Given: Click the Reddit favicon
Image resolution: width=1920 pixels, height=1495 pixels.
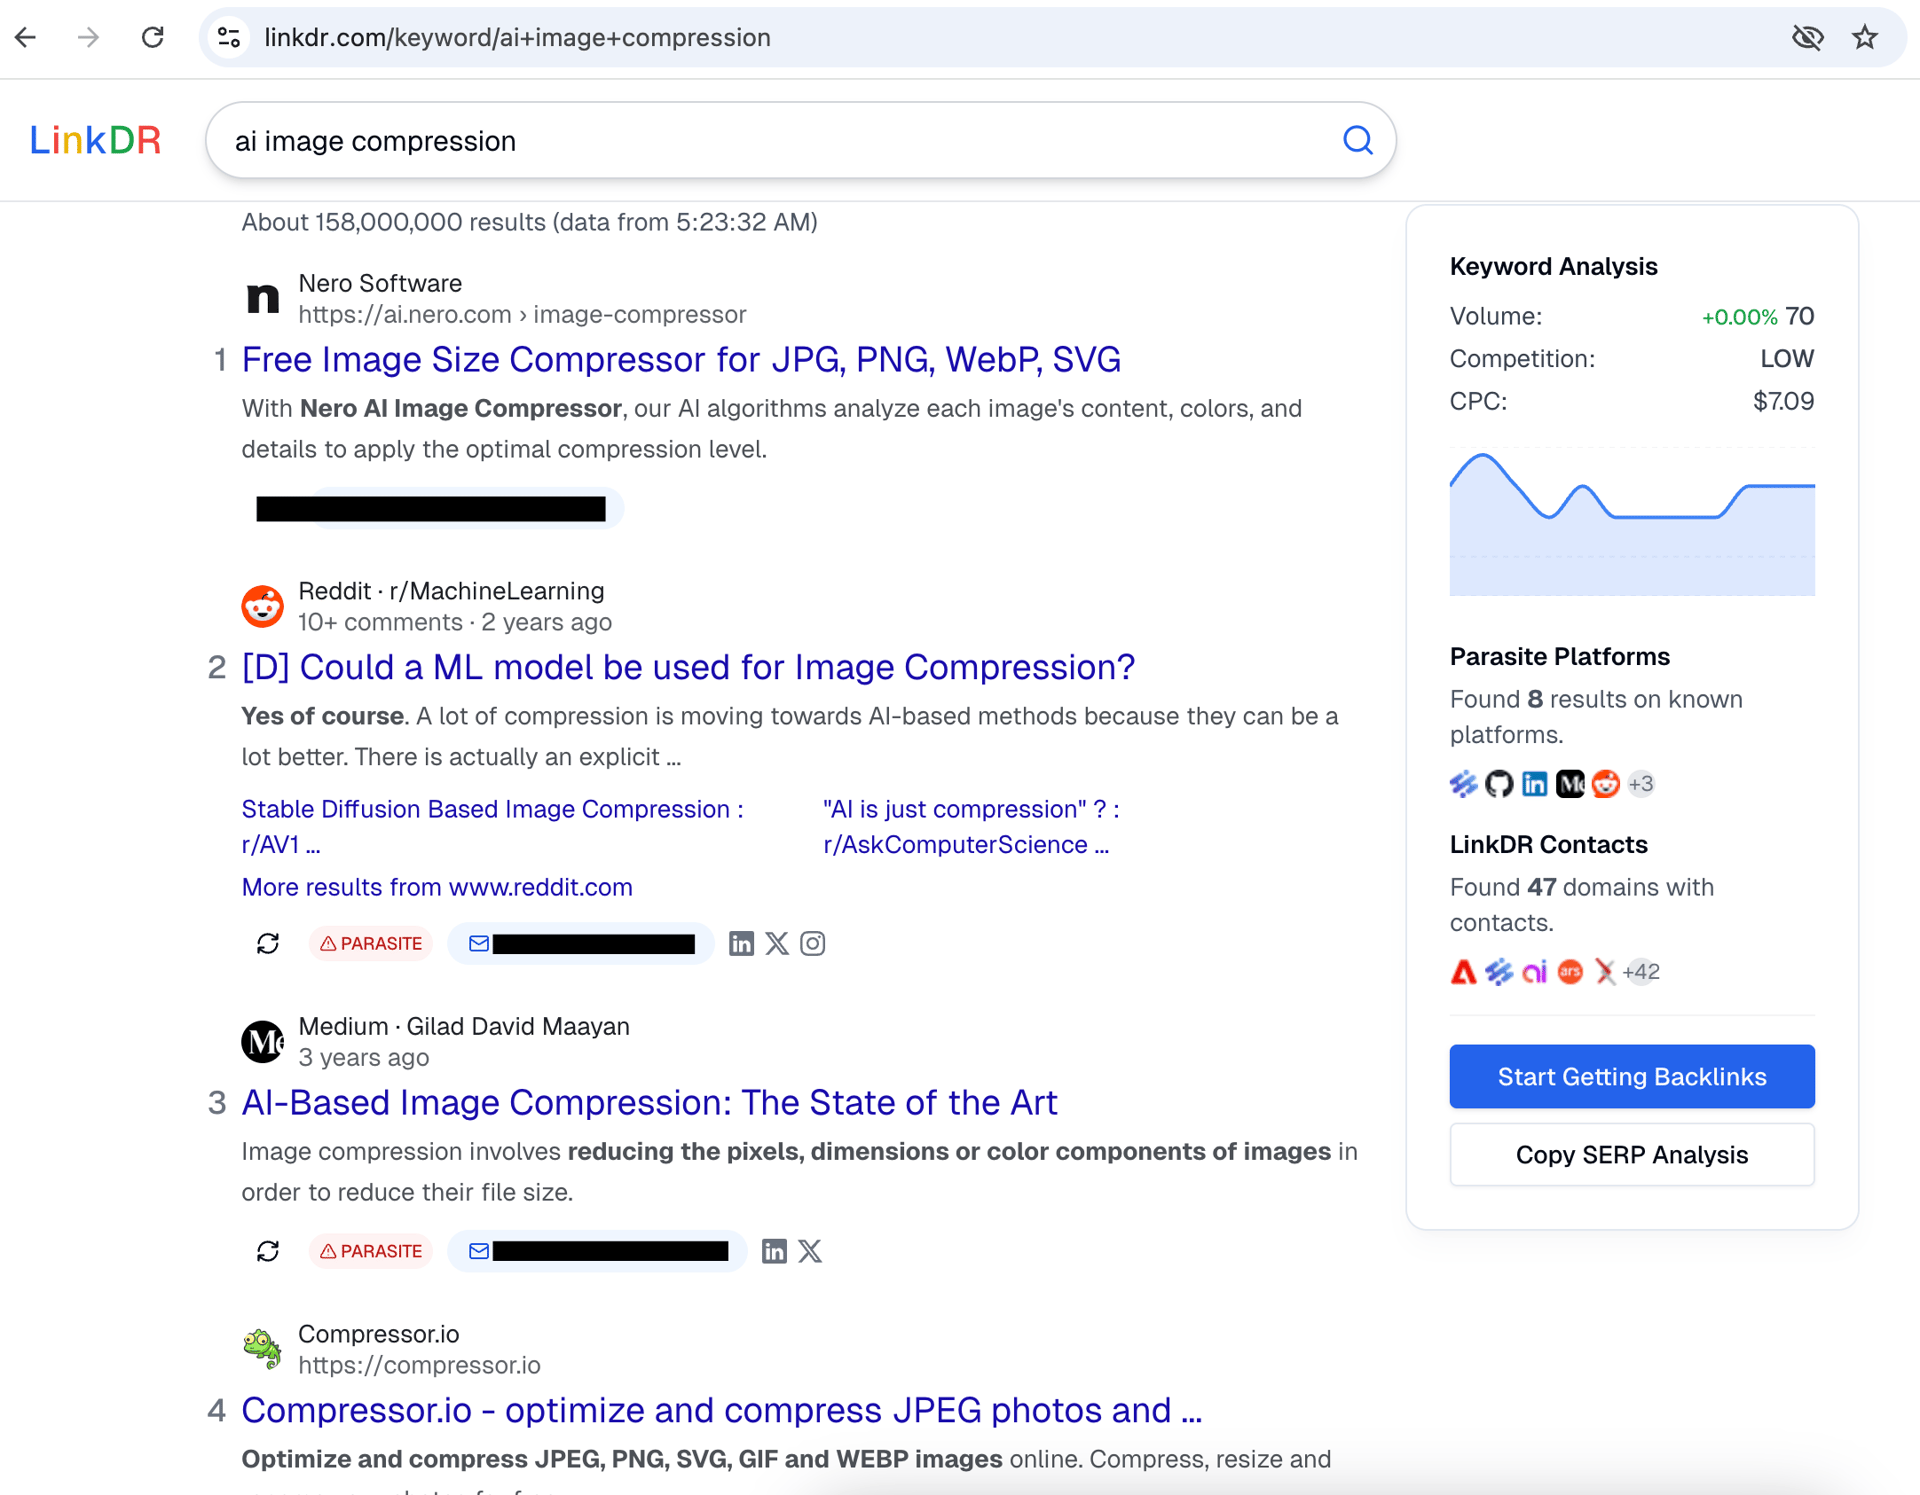Looking at the screenshot, I should (263, 606).
